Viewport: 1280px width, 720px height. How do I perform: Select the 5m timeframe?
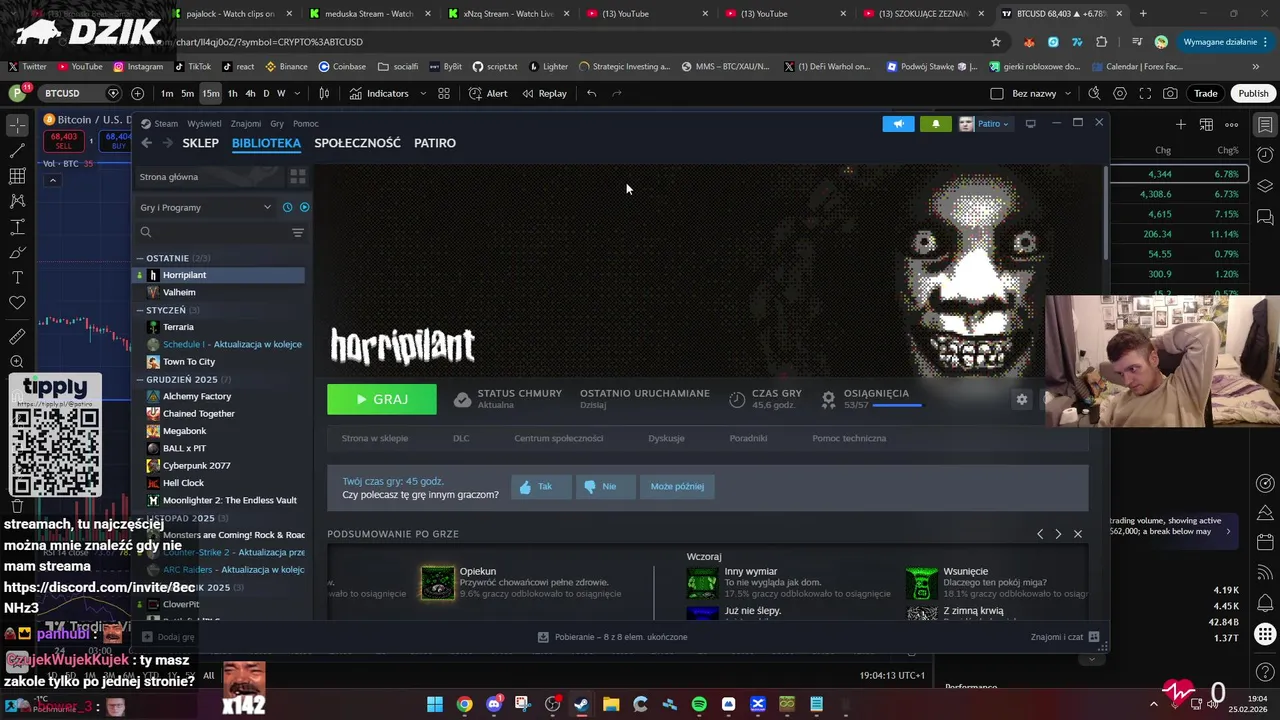[188, 93]
